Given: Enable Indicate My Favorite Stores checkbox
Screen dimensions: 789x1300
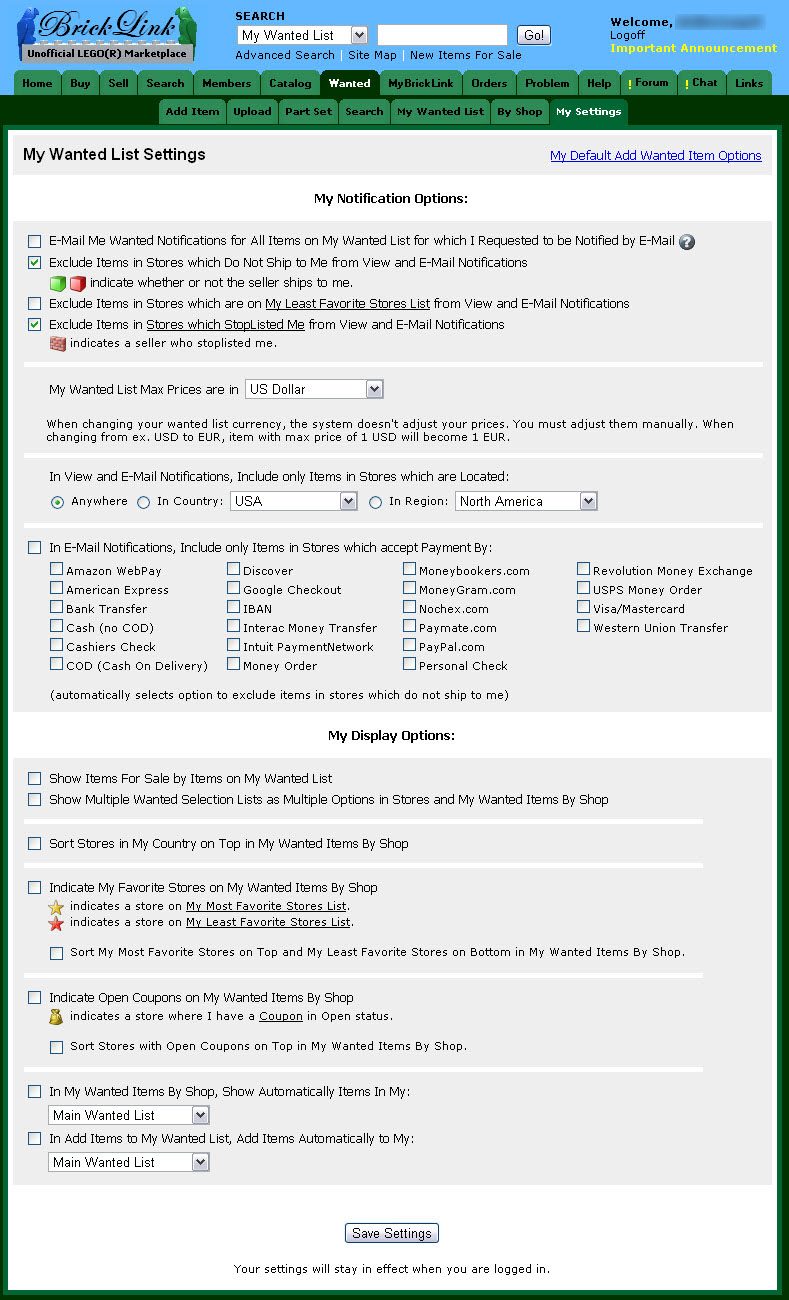Looking at the screenshot, I should 35,888.
